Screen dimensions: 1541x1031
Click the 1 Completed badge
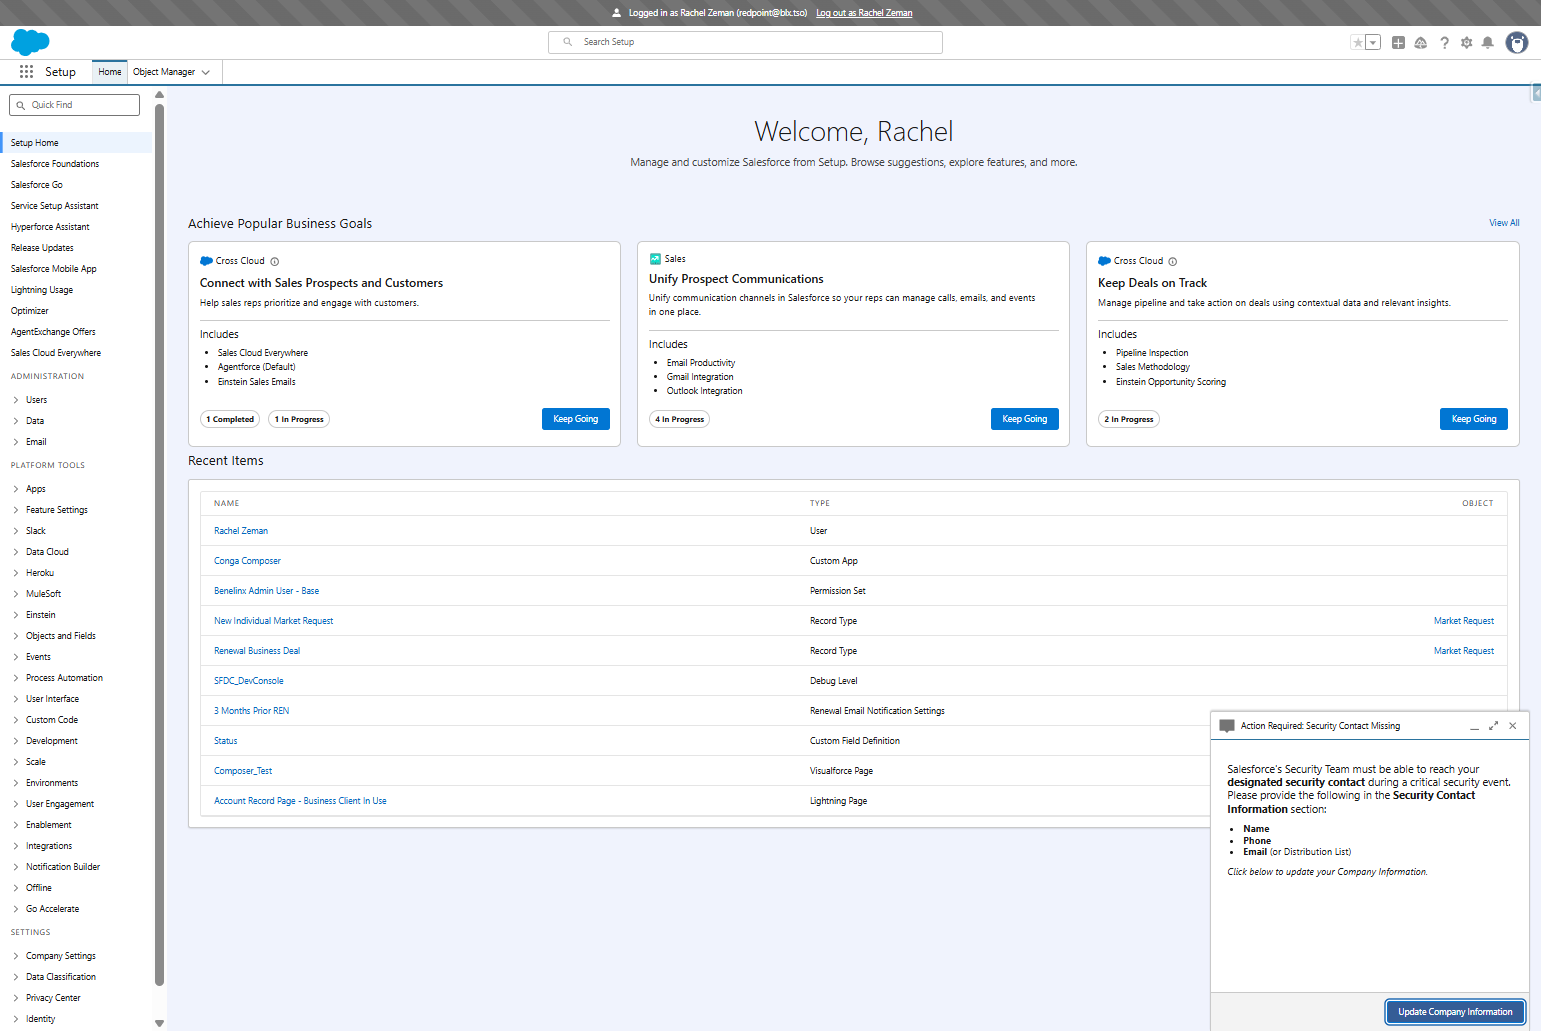[230, 419]
